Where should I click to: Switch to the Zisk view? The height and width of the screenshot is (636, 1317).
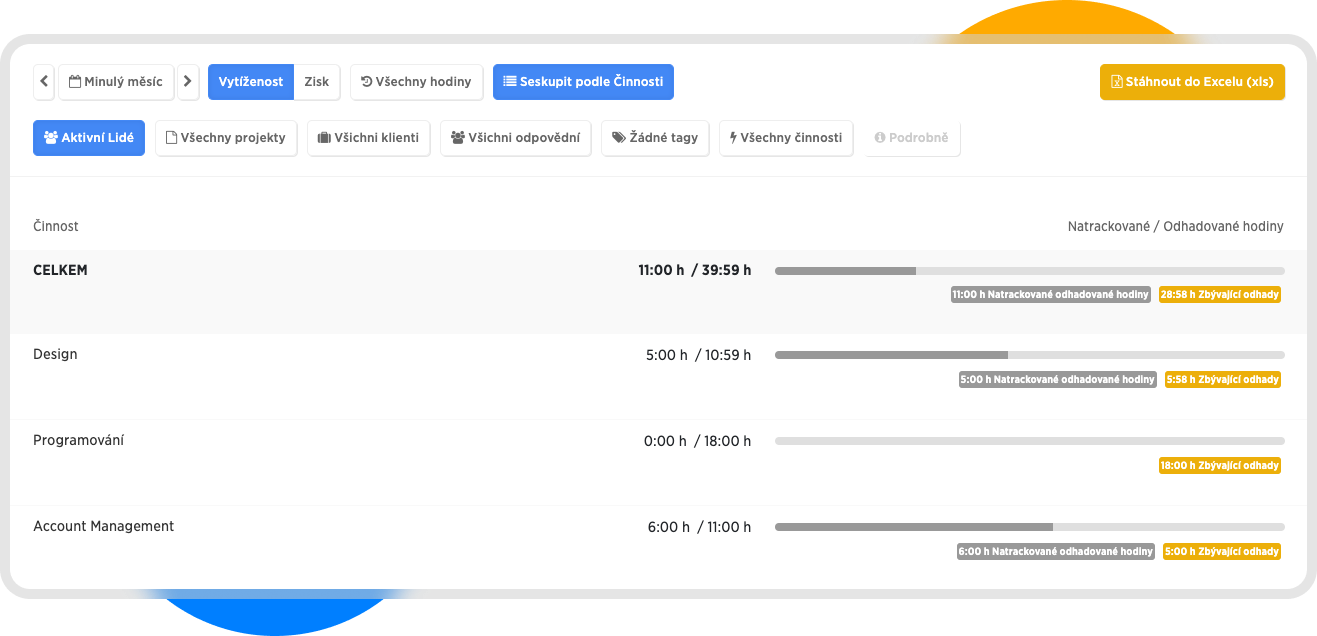[316, 82]
